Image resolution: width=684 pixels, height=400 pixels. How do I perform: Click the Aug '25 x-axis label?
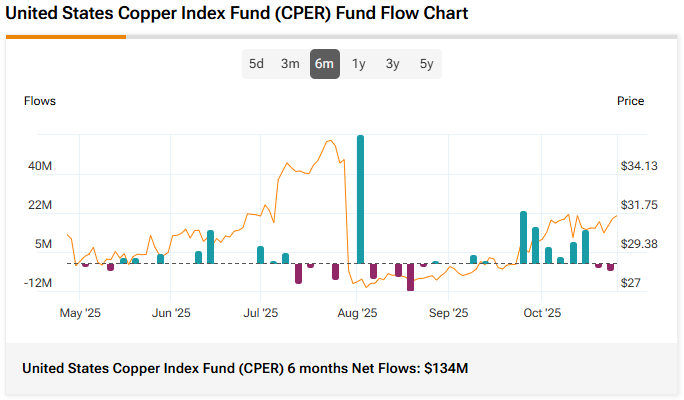pos(357,313)
